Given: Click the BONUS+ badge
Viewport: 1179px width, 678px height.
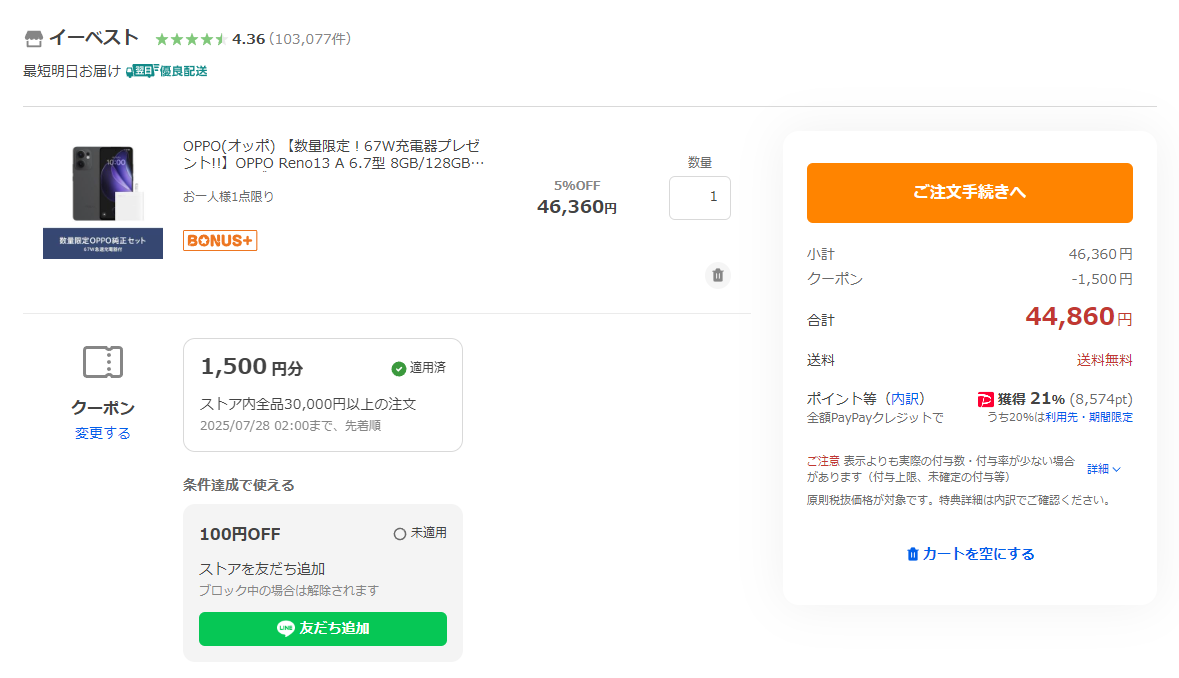Looking at the screenshot, I should (x=220, y=241).
